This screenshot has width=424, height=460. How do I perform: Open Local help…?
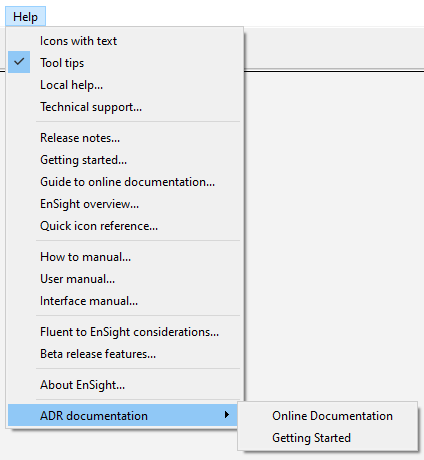coord(124,85)
